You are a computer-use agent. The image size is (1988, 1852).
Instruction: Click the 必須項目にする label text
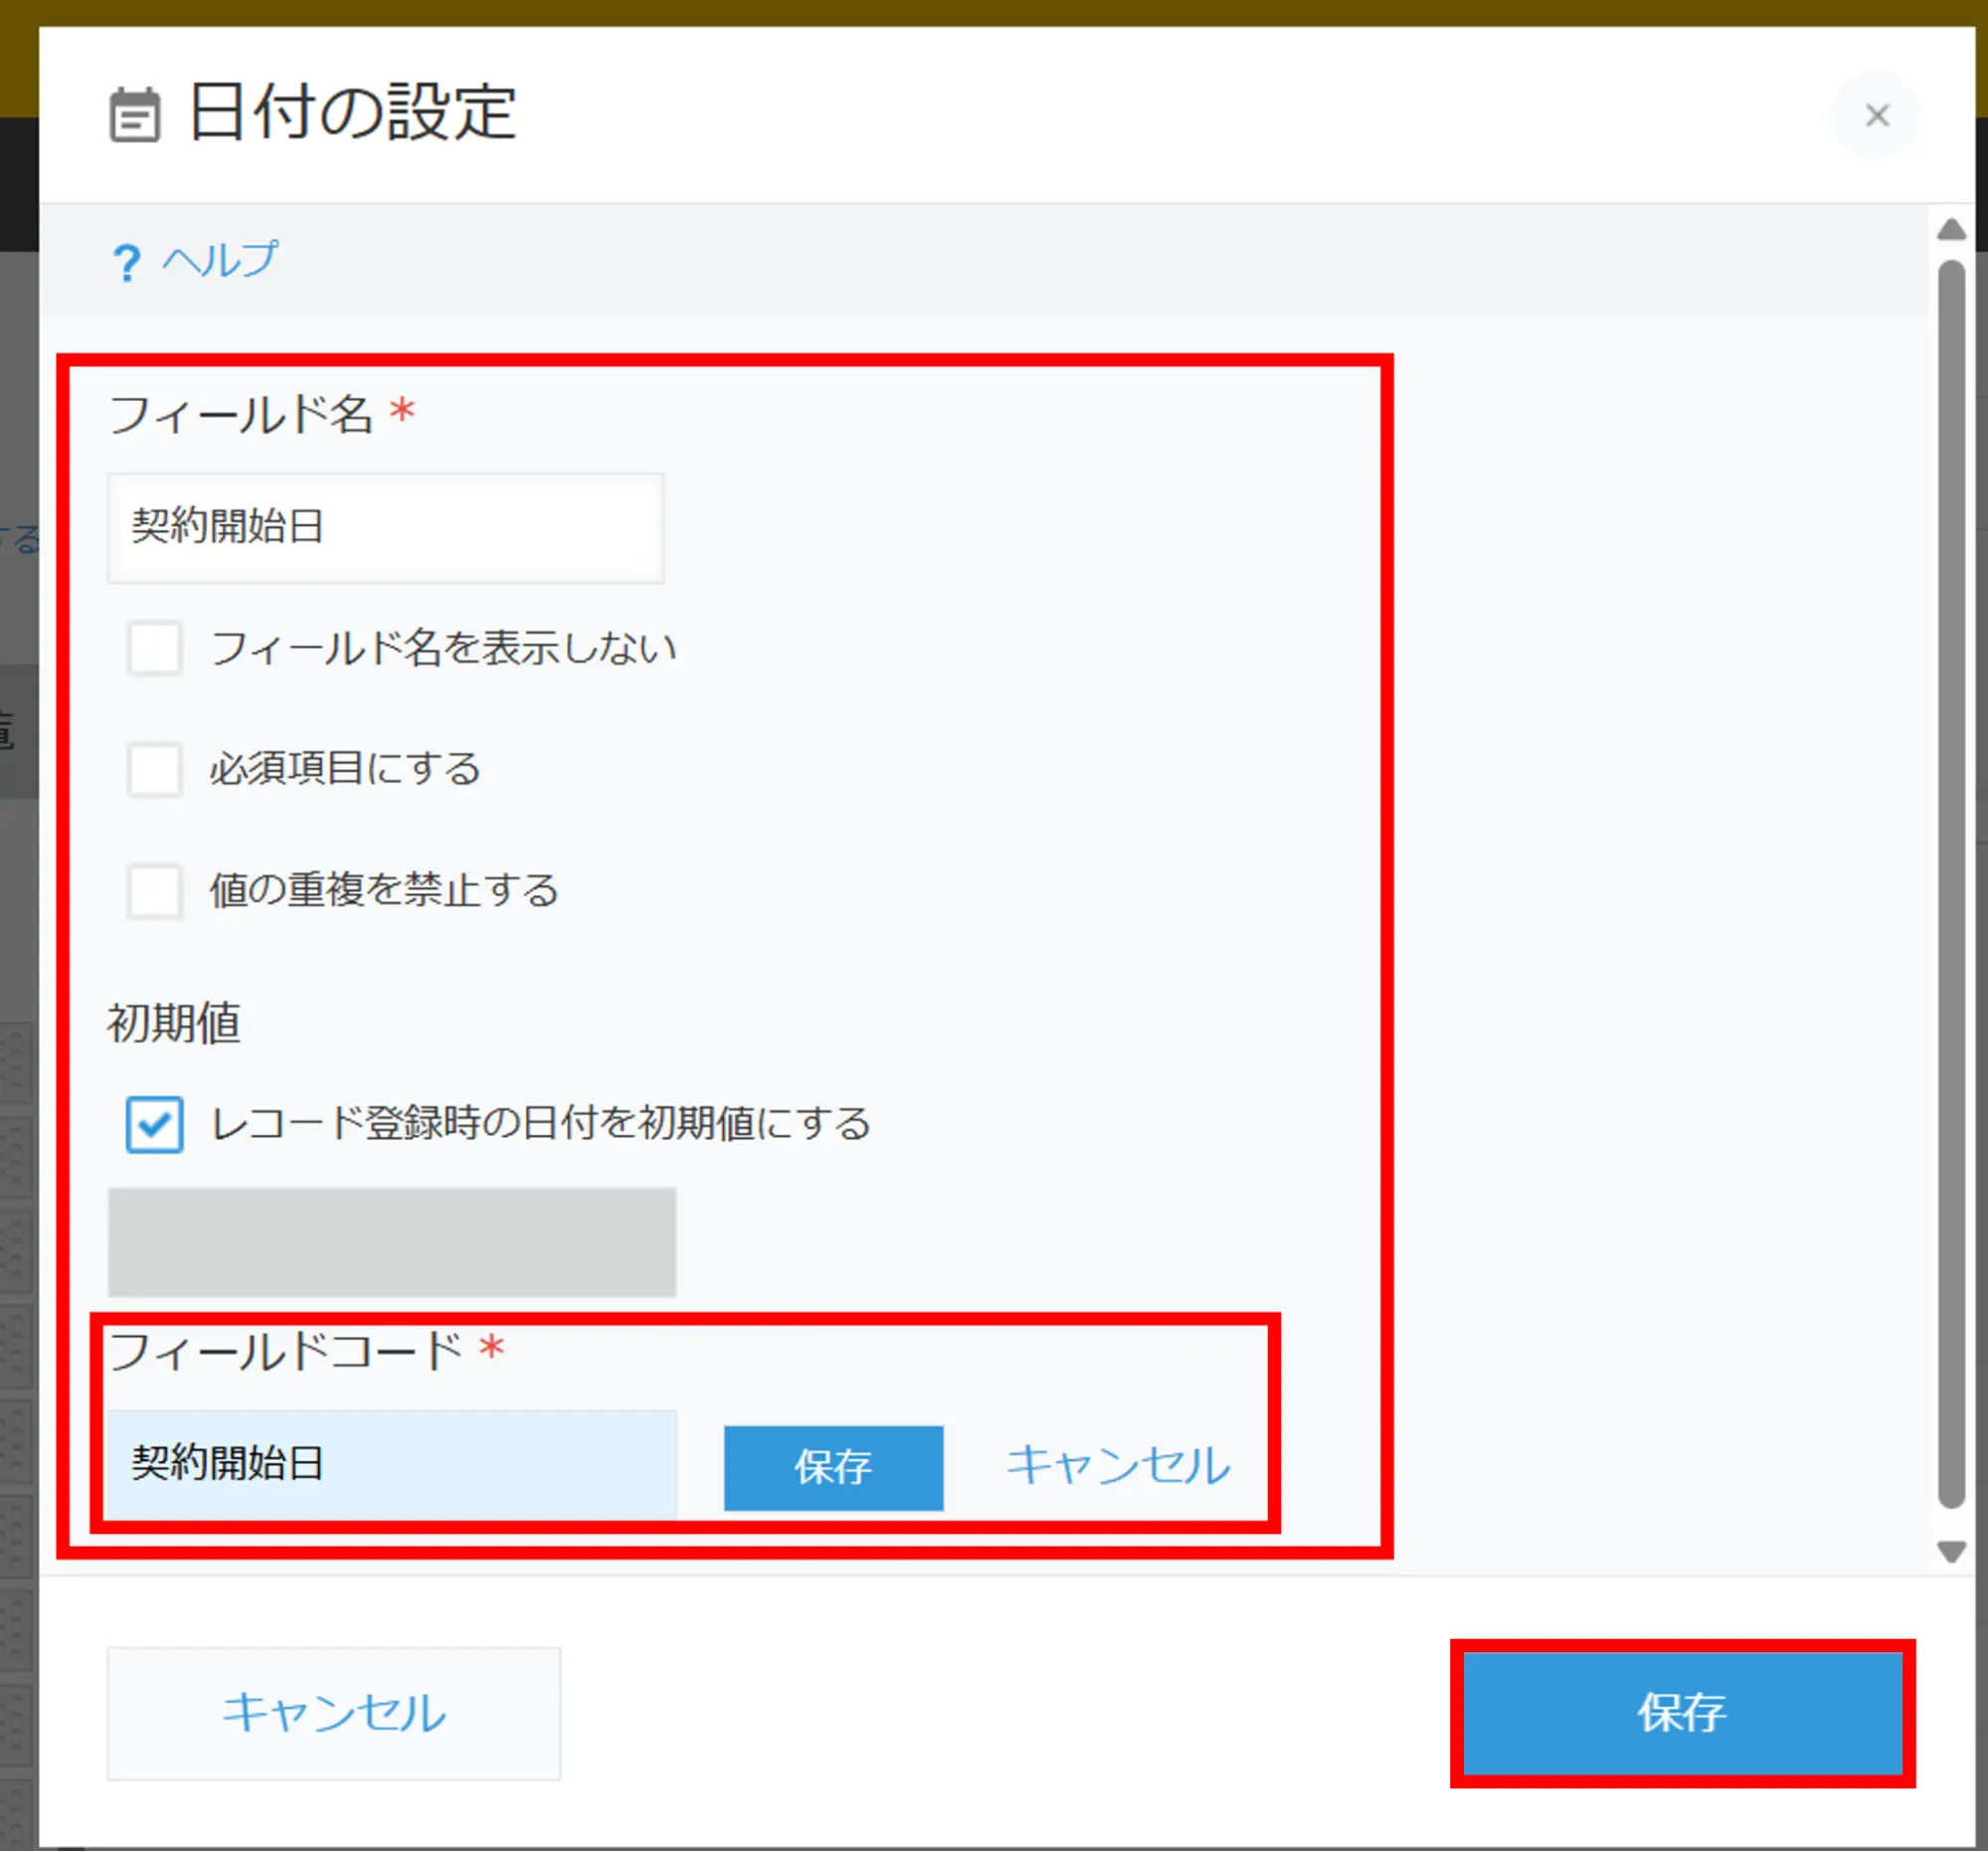tap(345, 769)
